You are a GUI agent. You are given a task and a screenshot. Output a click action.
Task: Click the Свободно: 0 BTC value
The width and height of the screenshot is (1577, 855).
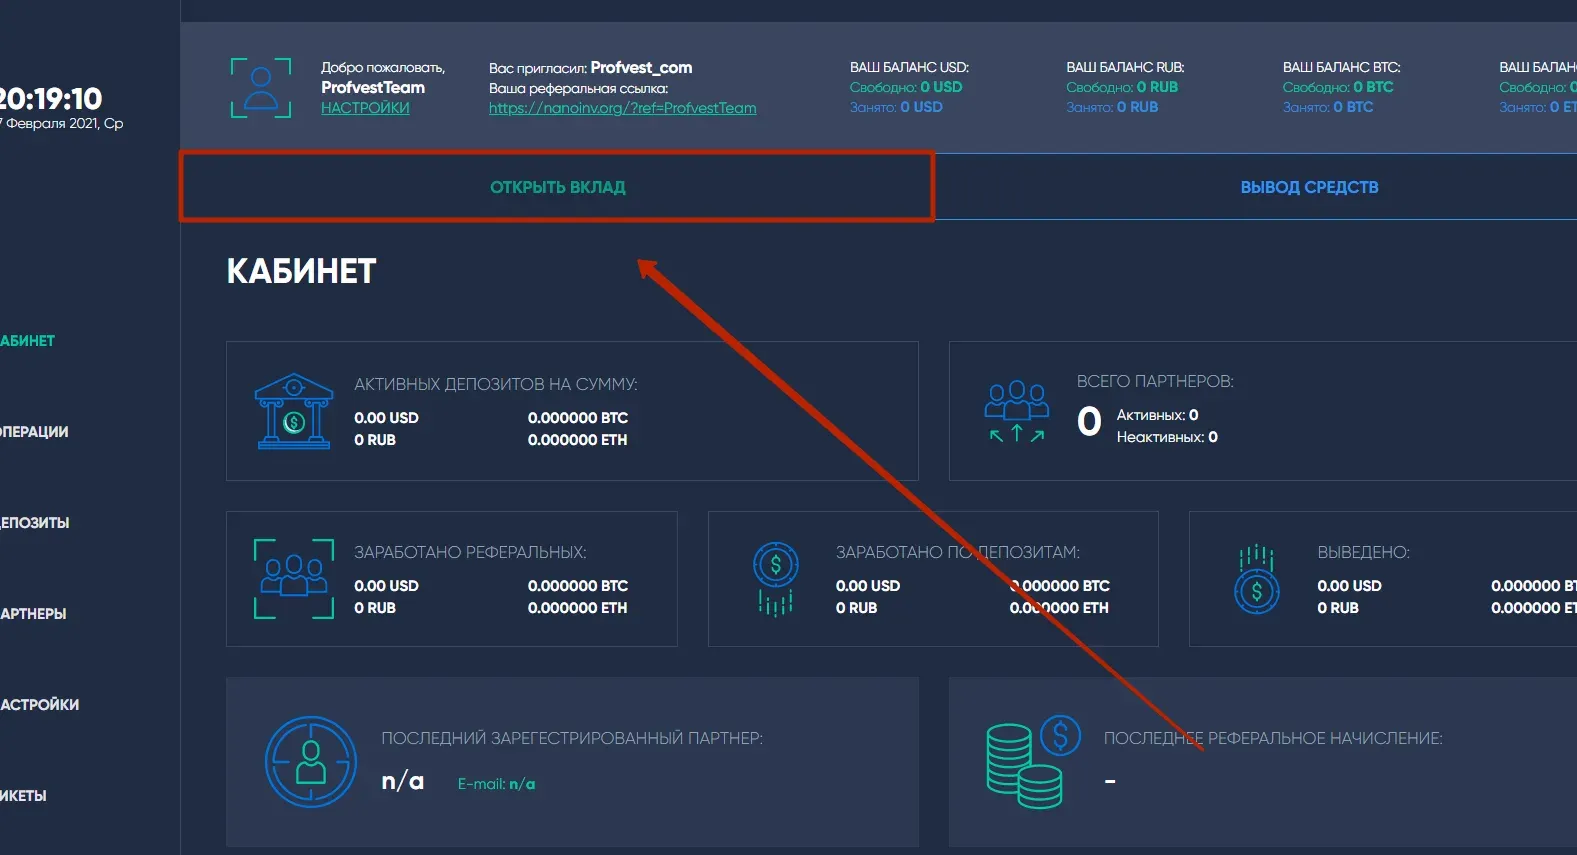tap(1338, 87)
